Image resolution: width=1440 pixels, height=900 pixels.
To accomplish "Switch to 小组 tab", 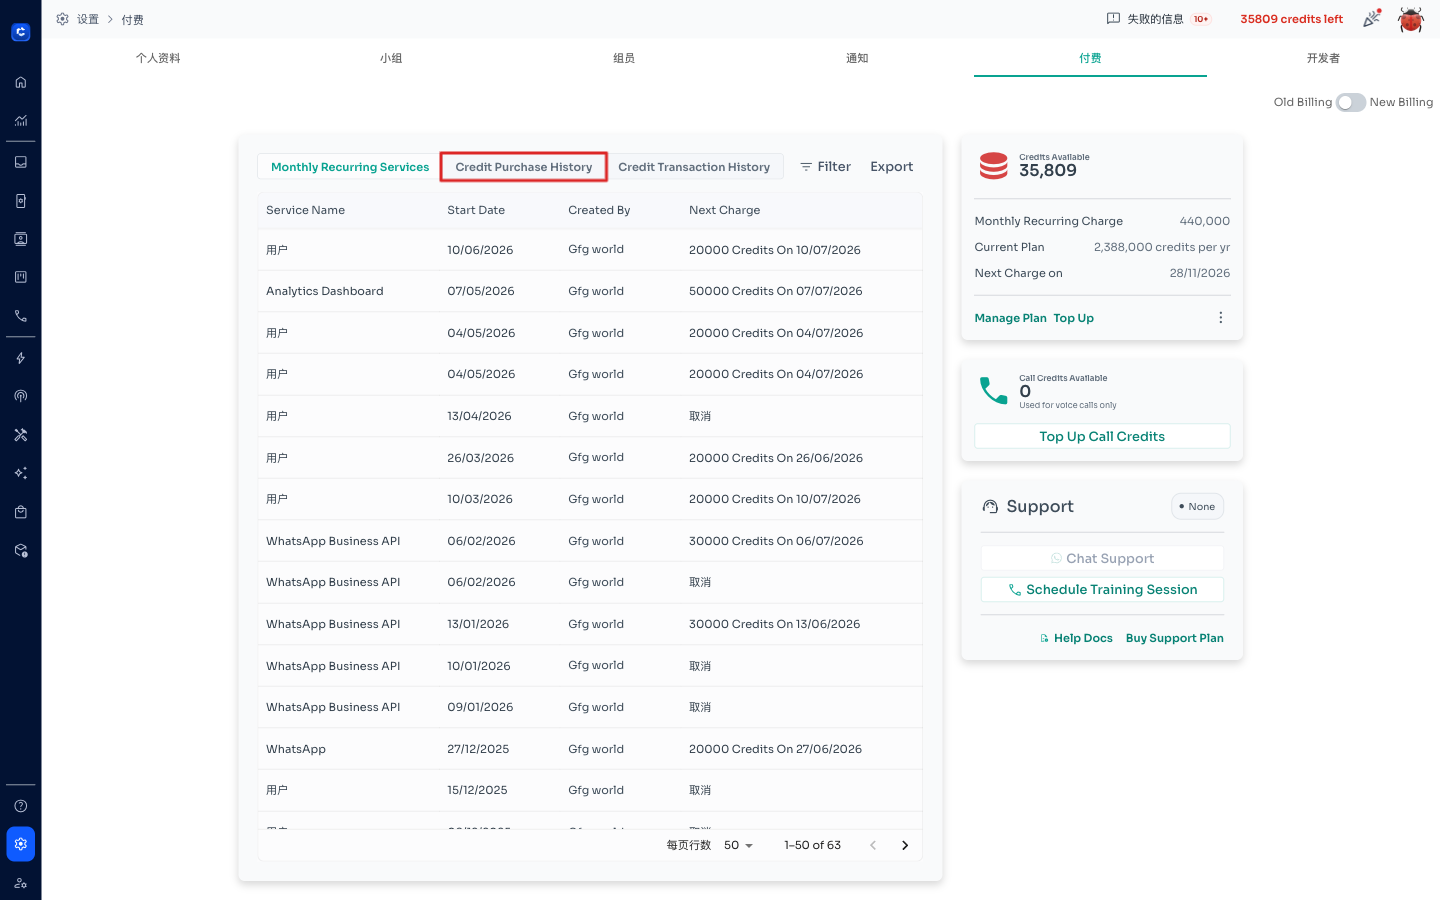I will coord(391,58).
